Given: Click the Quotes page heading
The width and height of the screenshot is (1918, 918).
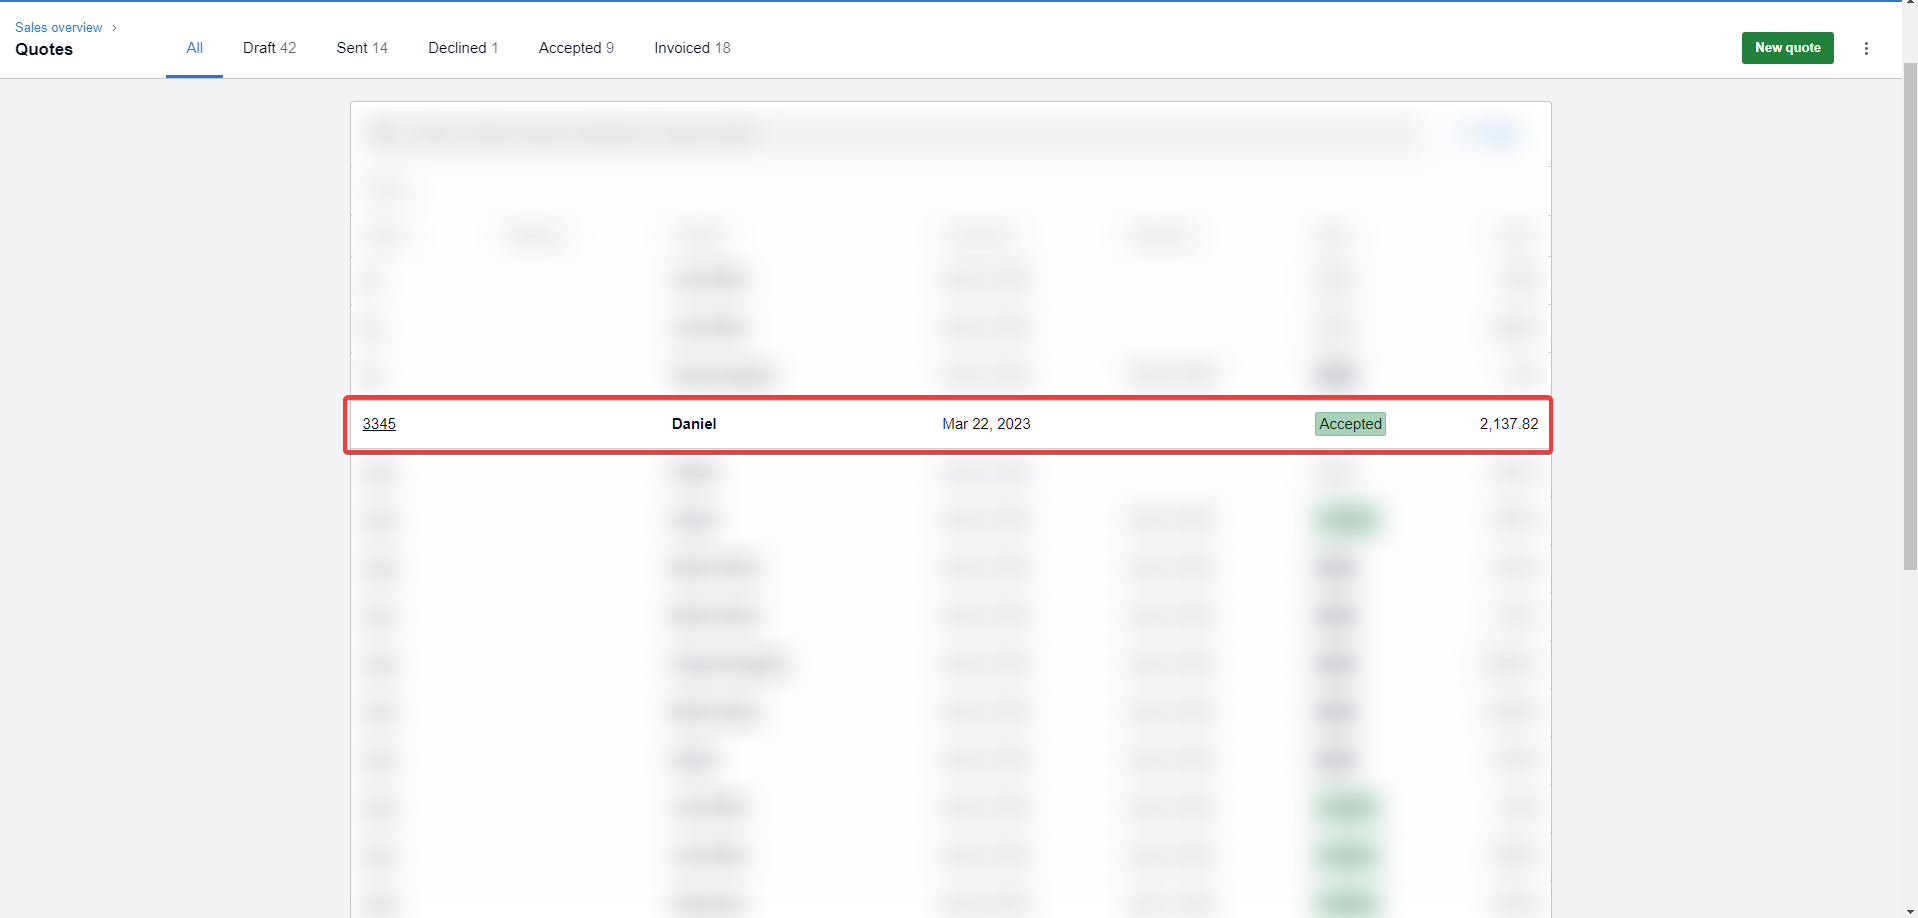Looking at the screenshot, I should [44, 49].
